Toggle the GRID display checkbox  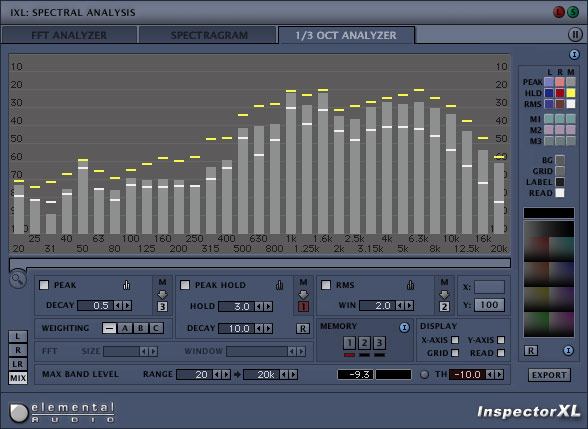coord(455,353)
